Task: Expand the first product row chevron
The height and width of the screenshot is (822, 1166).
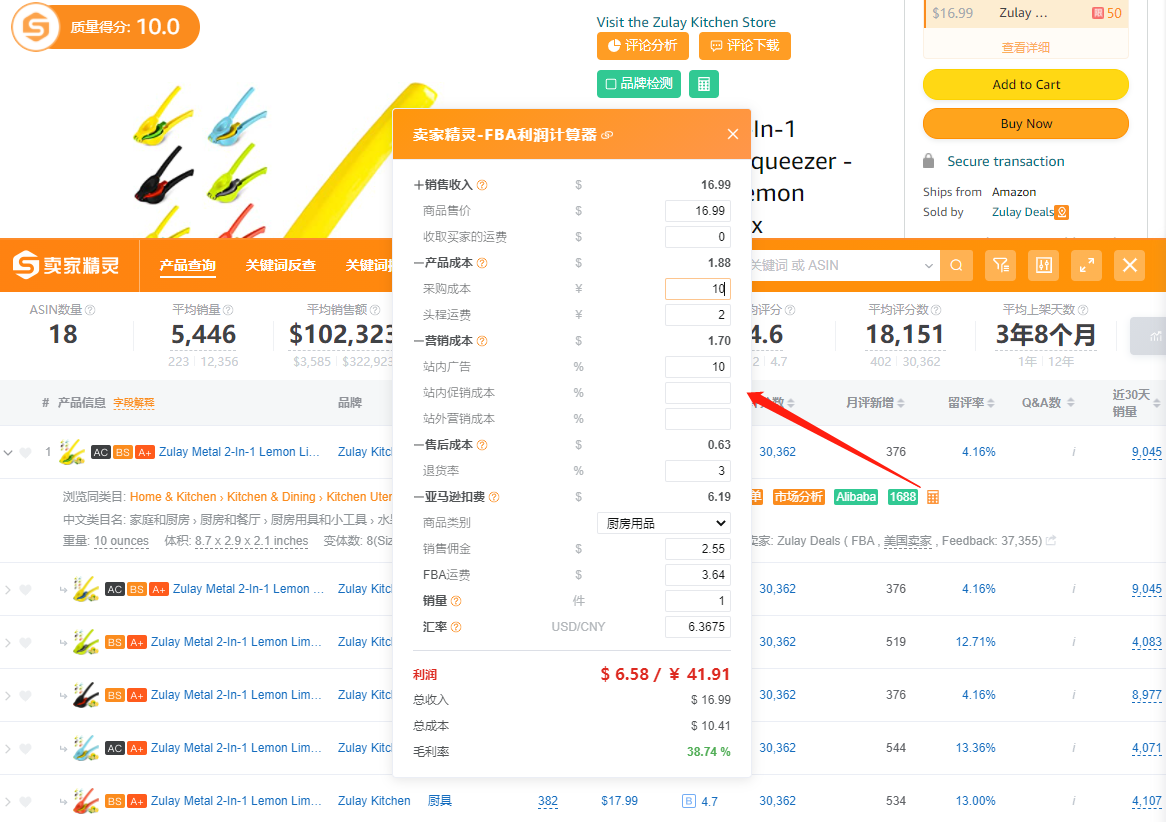Action: point(8,452)
